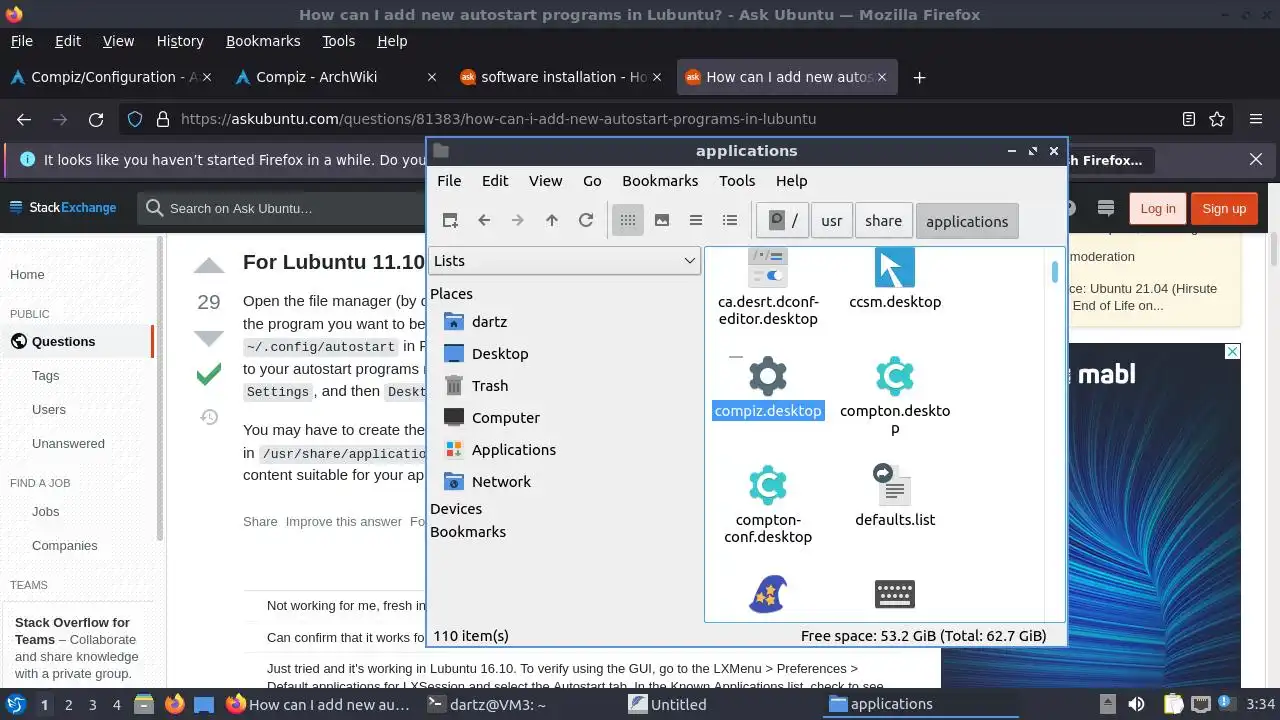
Task: Go forward in file manager history
Action: [x=518, y=221]
